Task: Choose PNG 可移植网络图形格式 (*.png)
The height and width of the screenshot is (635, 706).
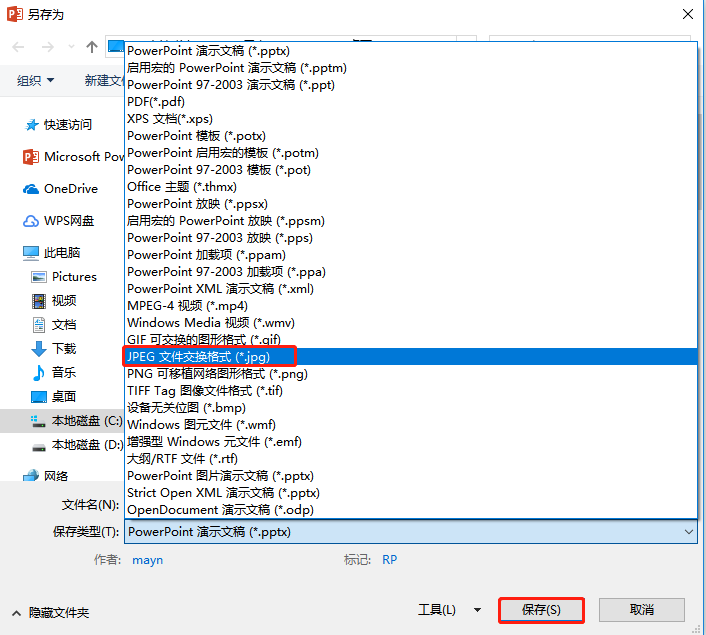Action: click(x=411, y=374)
